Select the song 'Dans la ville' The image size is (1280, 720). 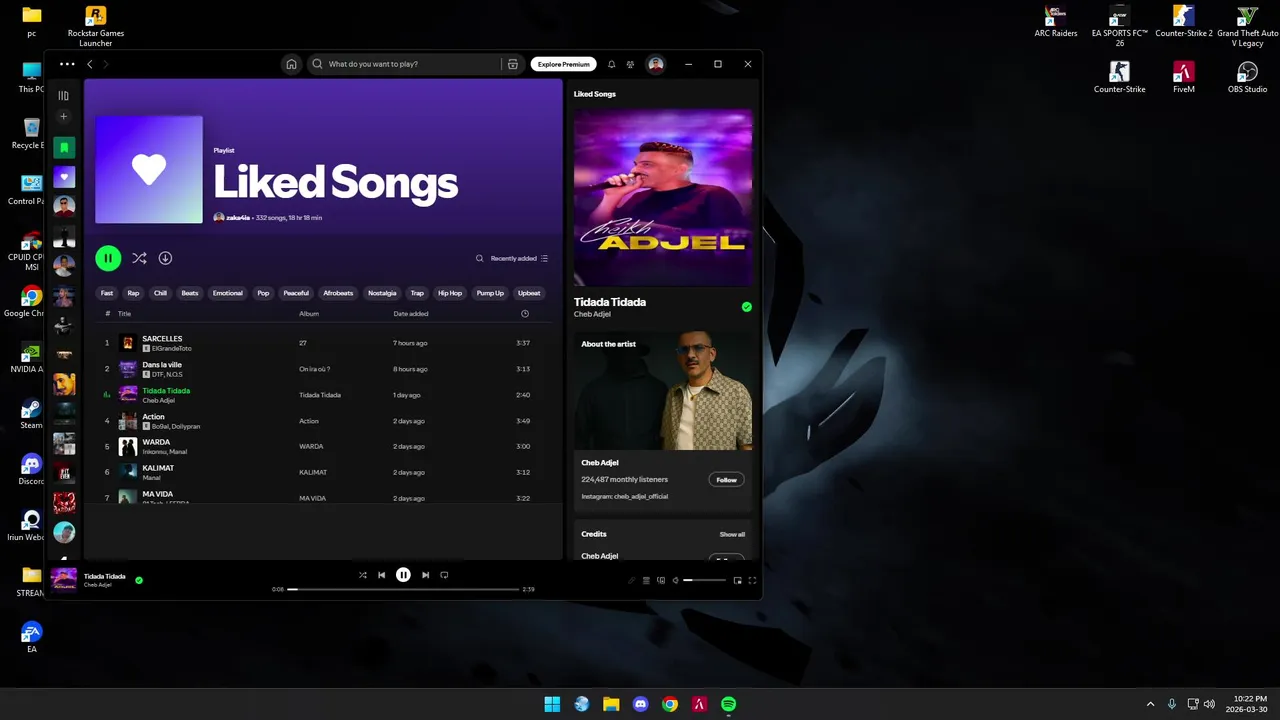[162, 365]
